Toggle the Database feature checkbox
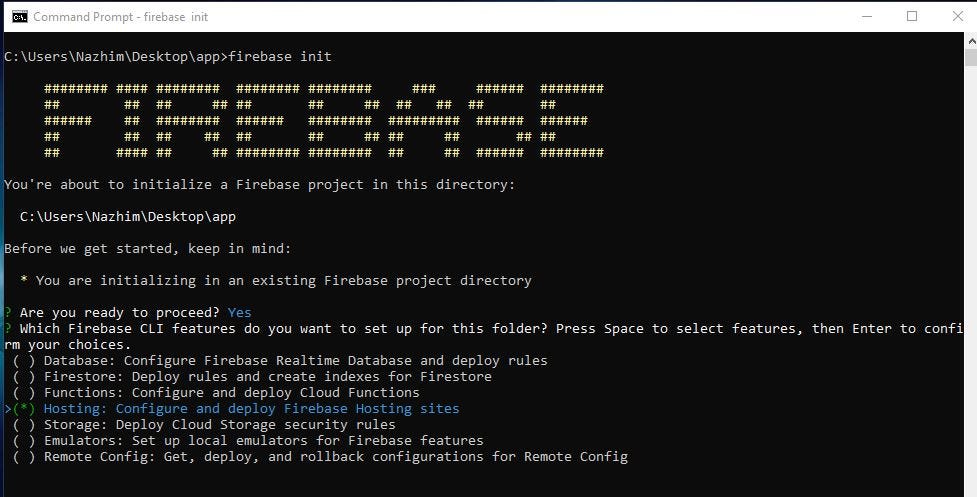 pos(24,361)
